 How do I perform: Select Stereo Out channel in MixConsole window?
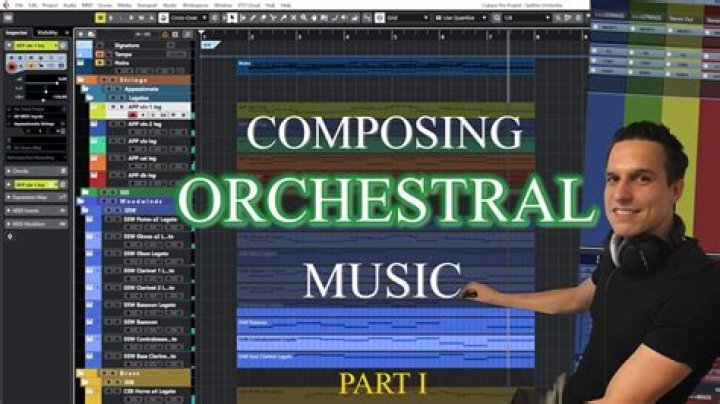[681, 19]
